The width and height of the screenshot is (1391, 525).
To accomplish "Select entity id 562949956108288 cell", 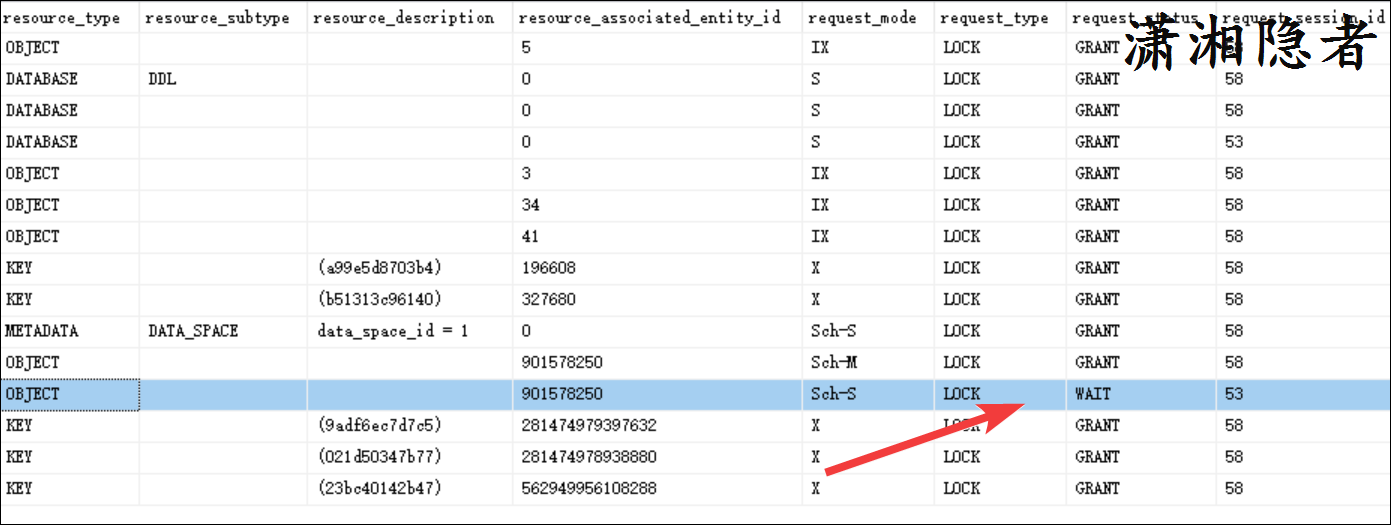I will coord(589,488).
